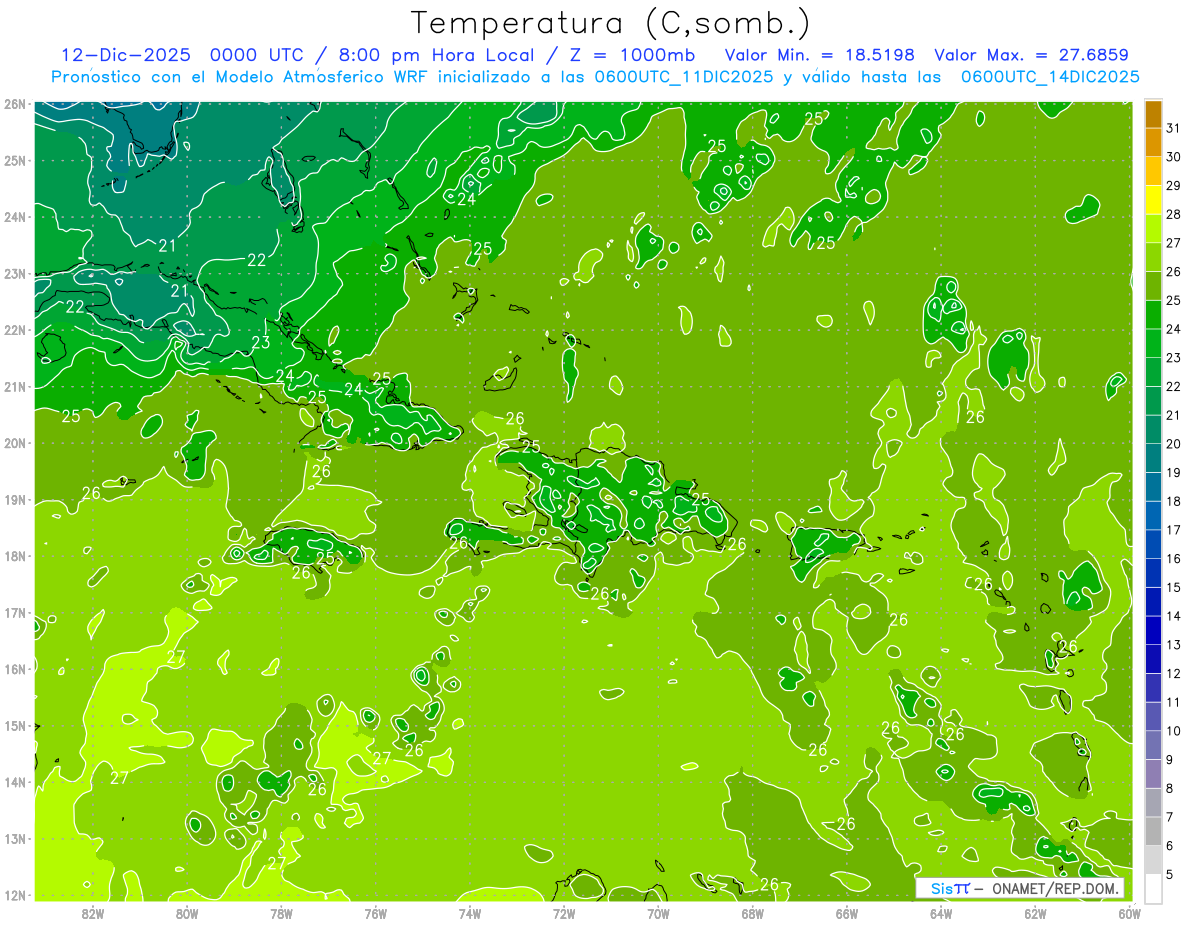Click the "21N" latitude axis label
Screen dimensions: 1200x927
coord(15,387)
